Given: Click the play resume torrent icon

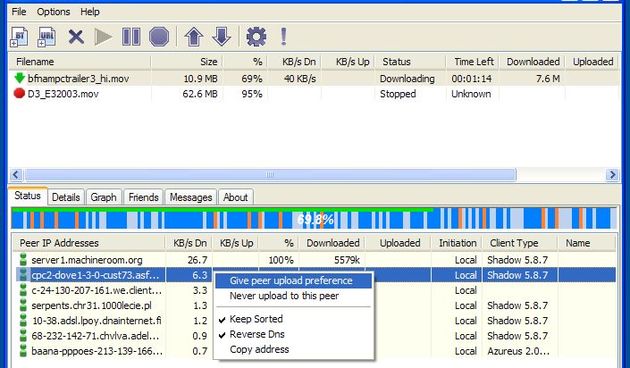Looking at the screenshot, I should [103, 37].
